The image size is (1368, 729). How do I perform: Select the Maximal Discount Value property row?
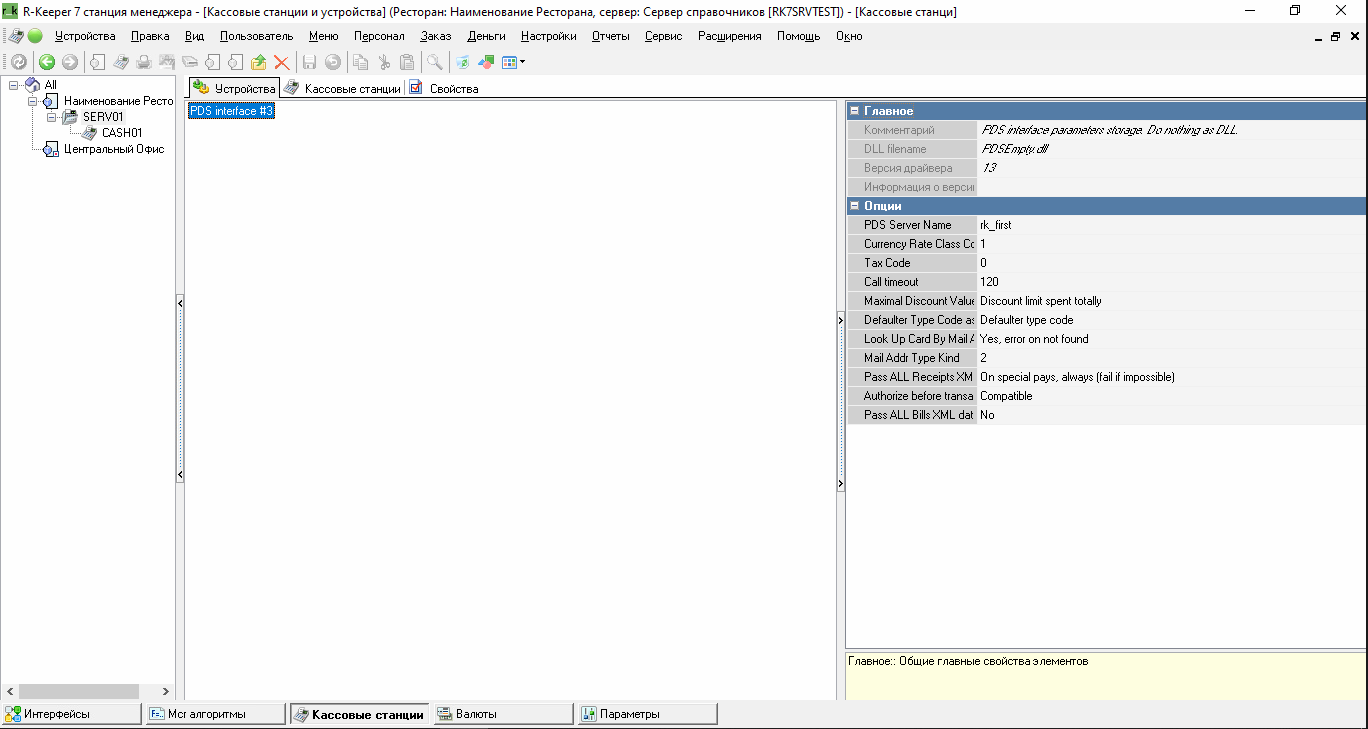tap(1106, 301)
